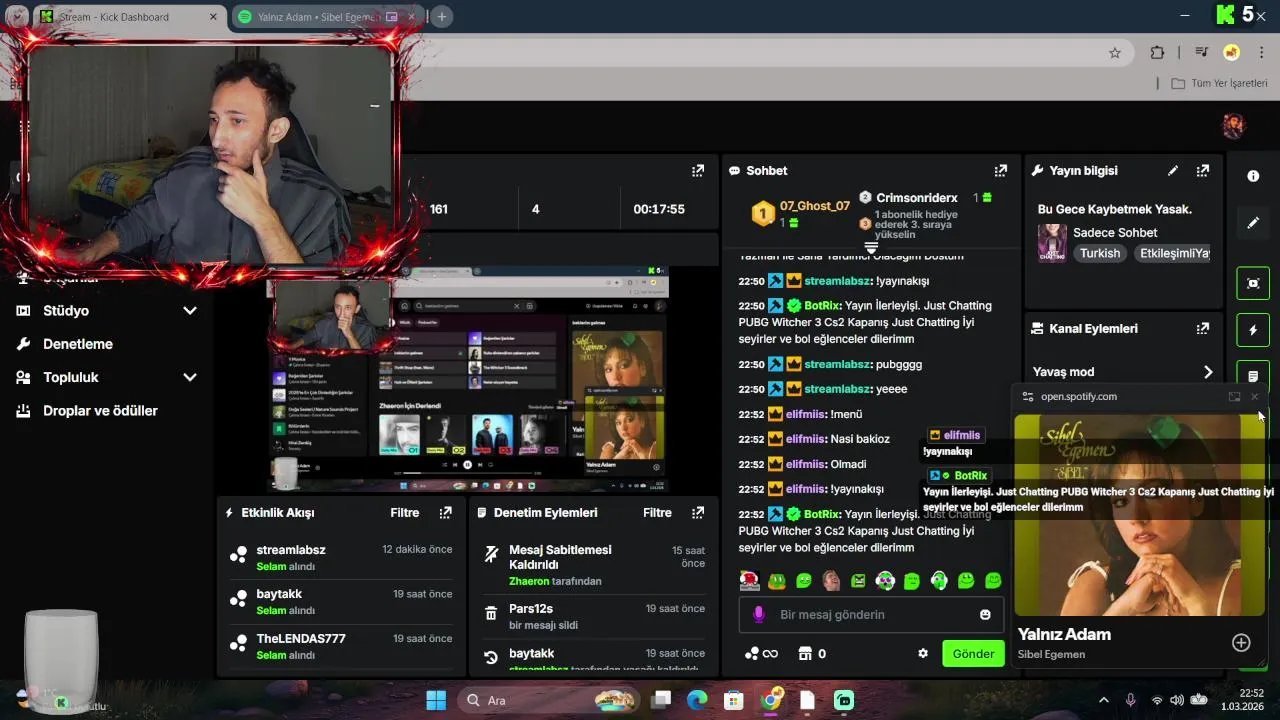This screenshot has height=720, width=1280.
Task: Click the stream preview icon in right sidebar
Action: 1253,283
